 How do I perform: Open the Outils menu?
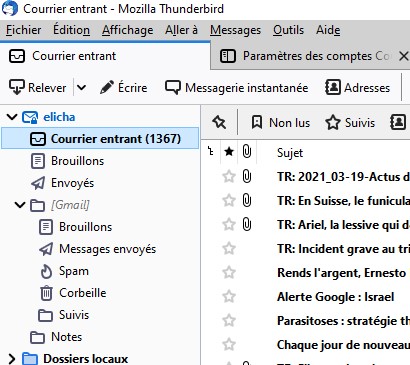(288, 30)
